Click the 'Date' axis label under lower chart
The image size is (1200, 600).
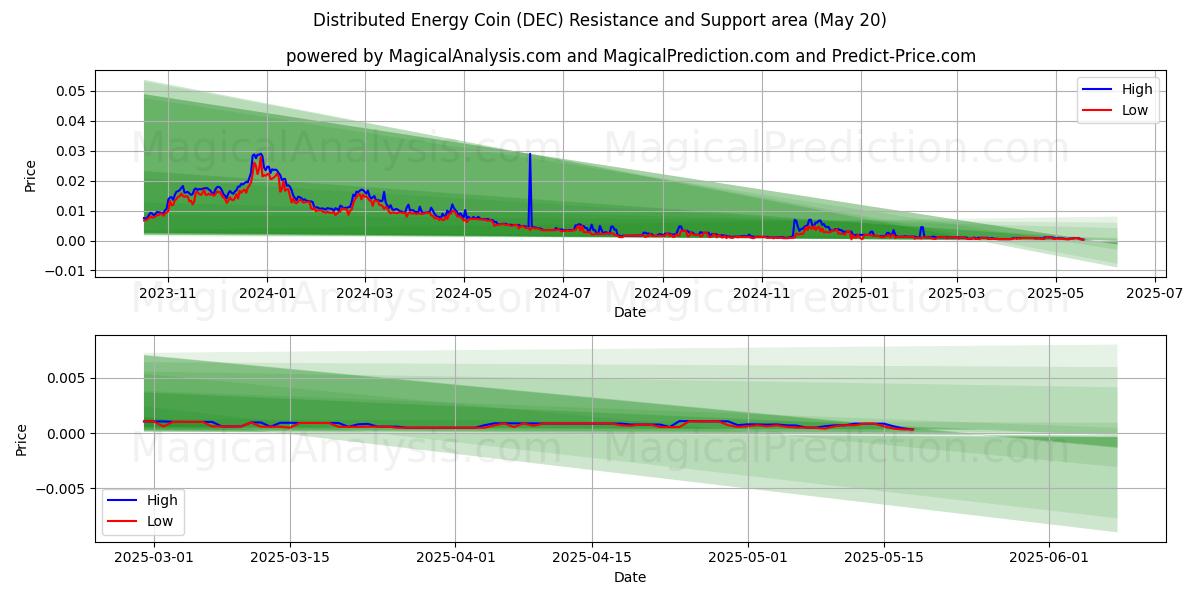click(x=630, y=577)
